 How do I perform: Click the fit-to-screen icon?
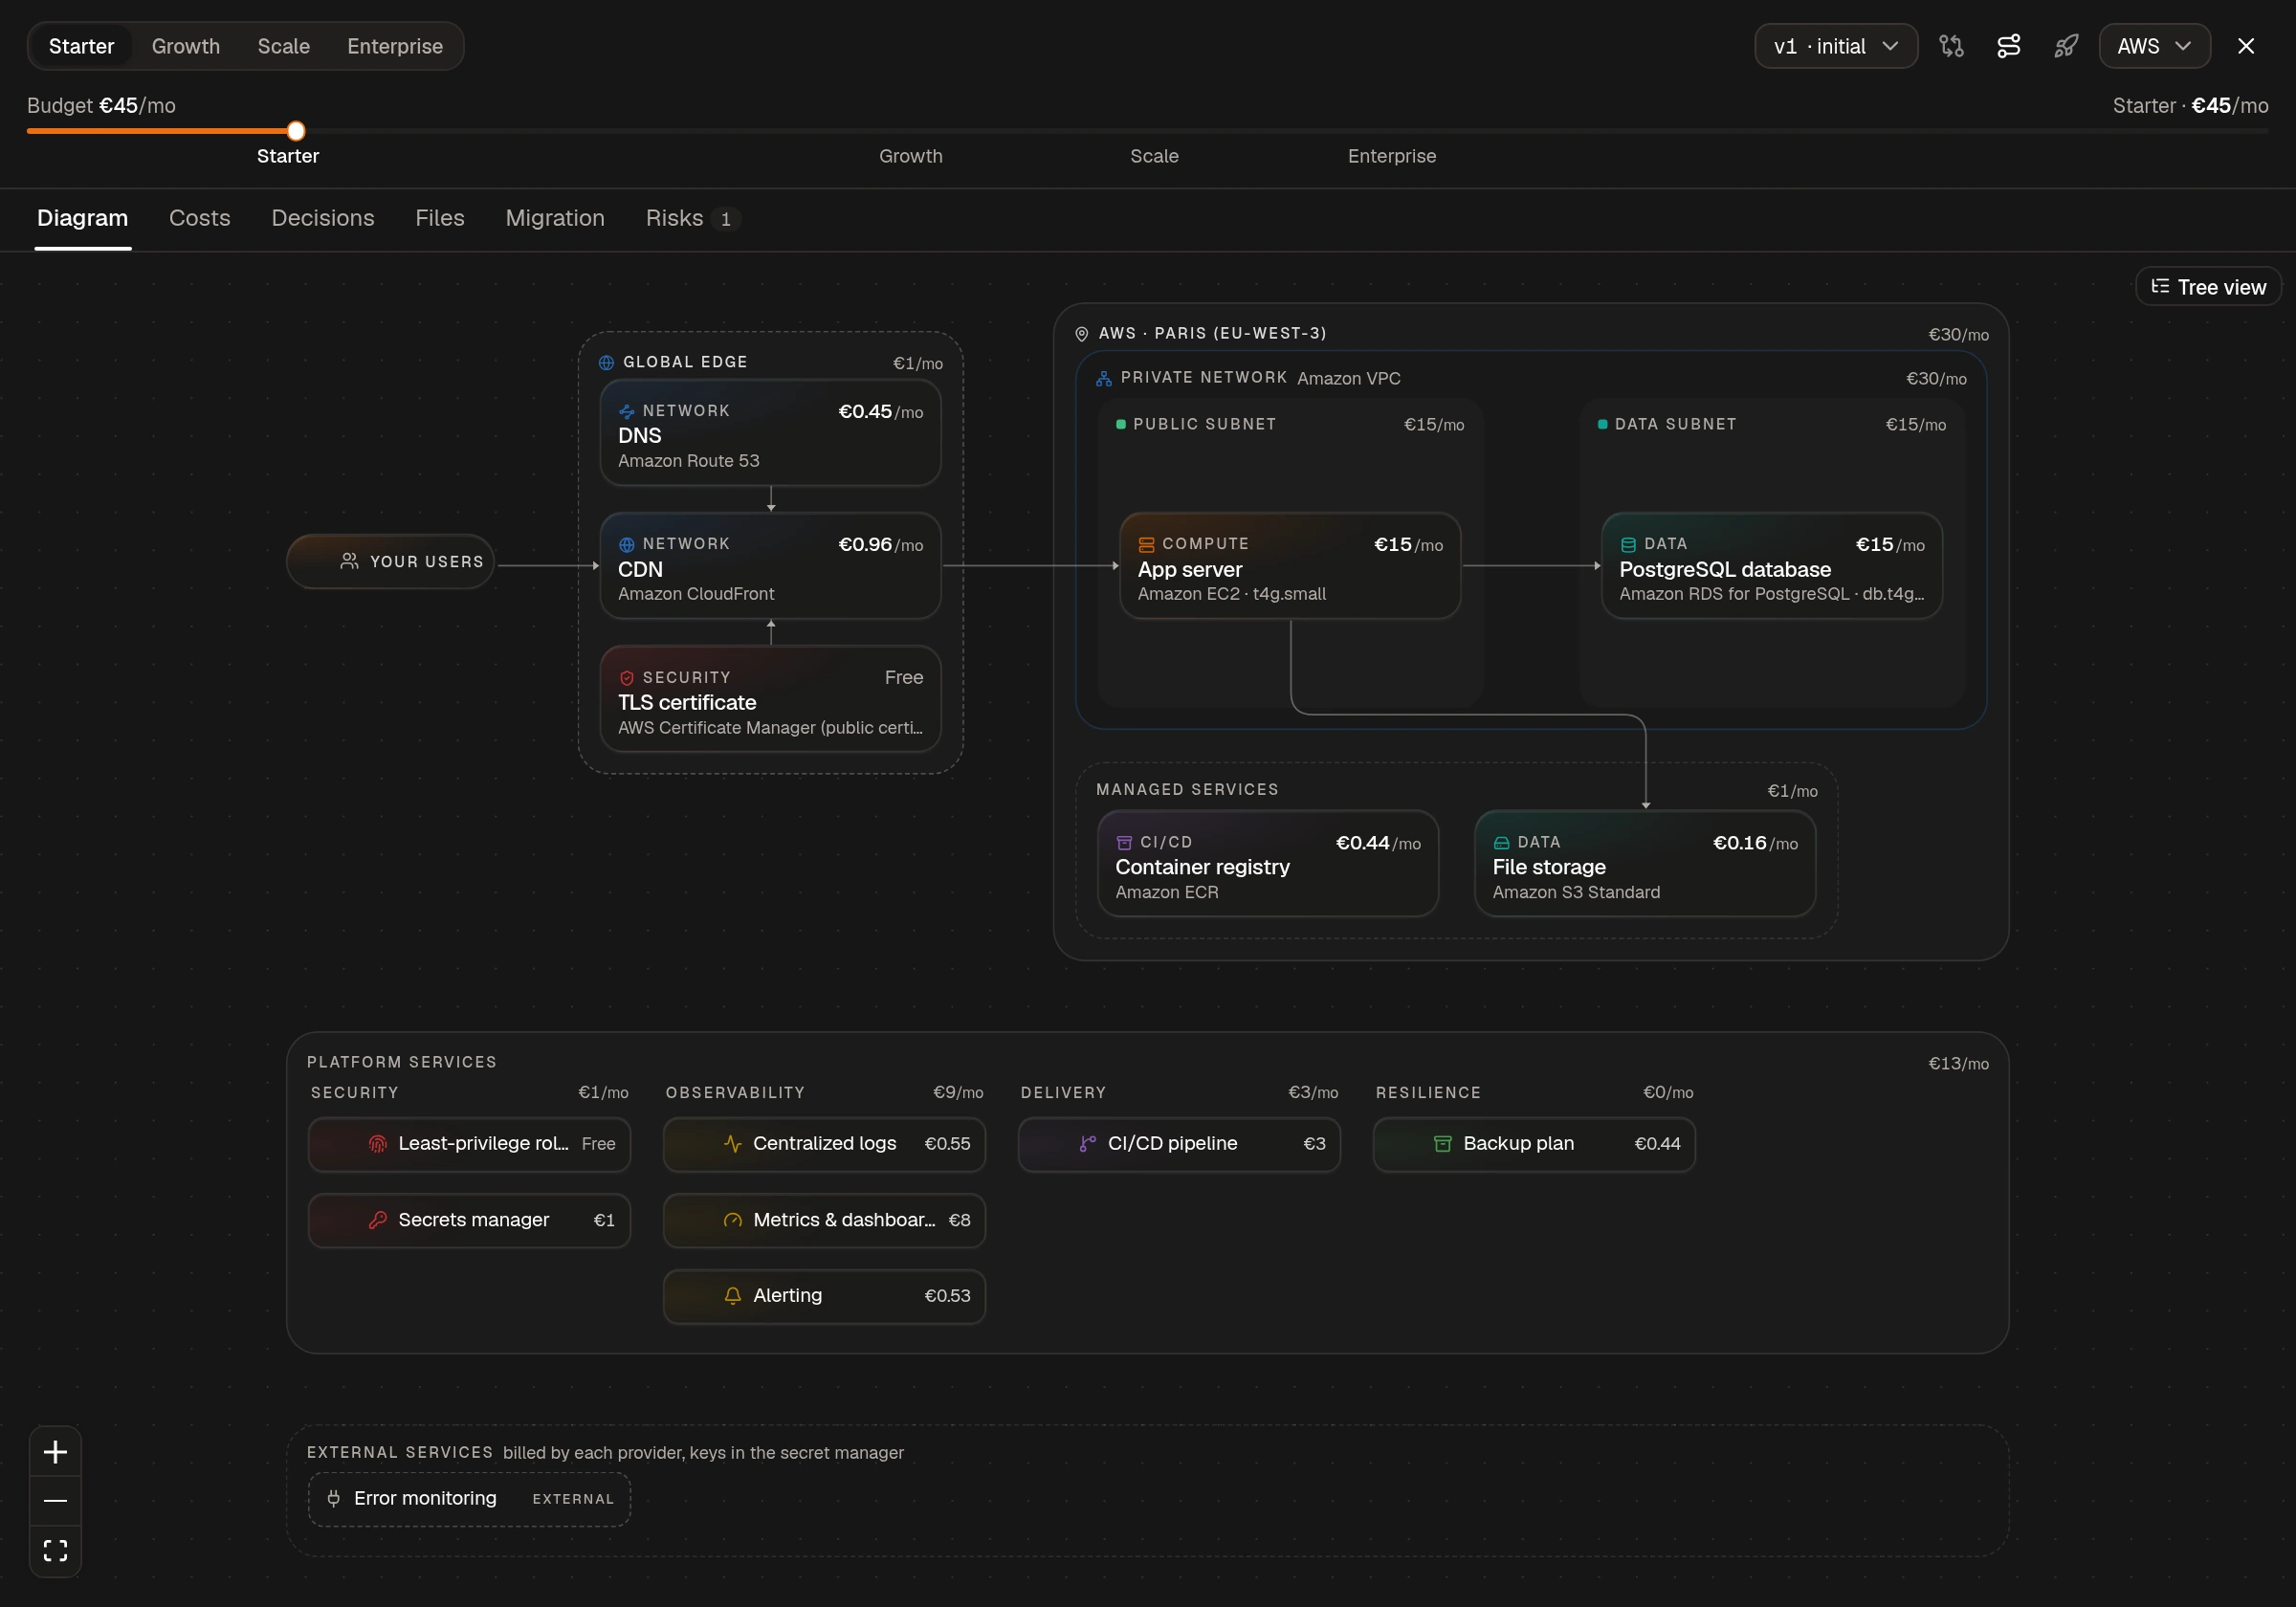55,1550
